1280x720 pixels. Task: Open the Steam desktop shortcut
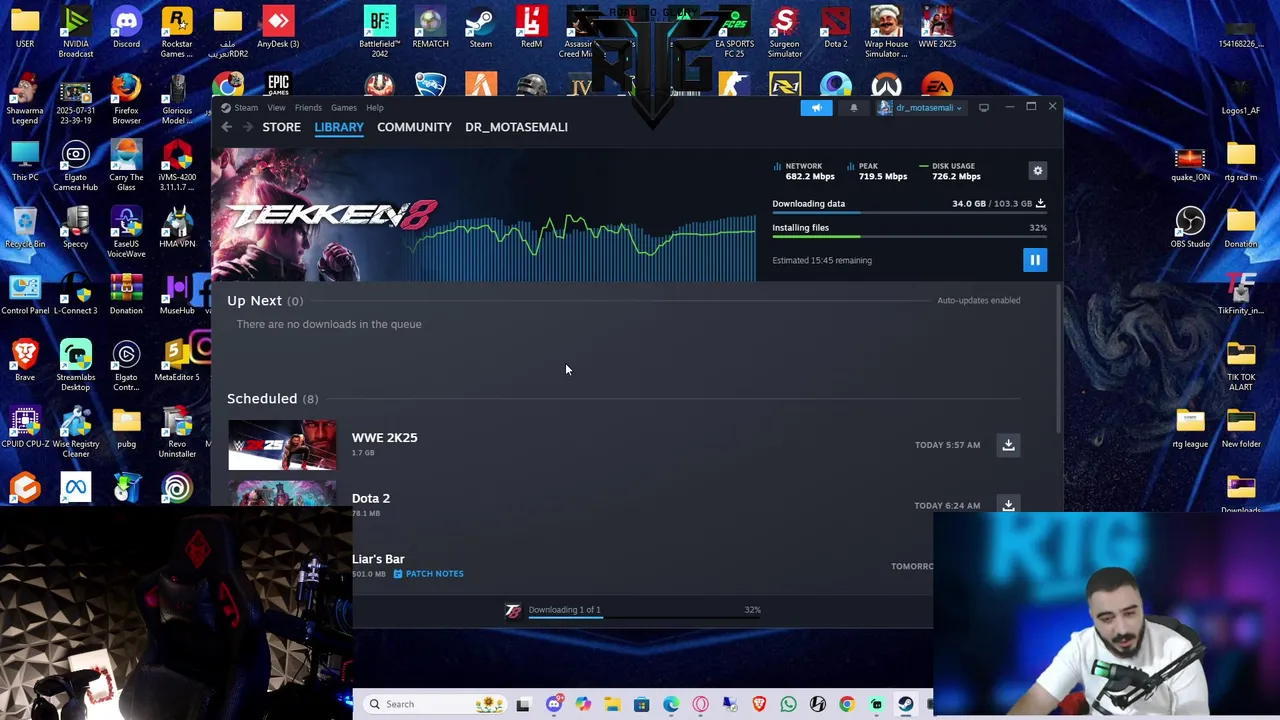point(481,28)
